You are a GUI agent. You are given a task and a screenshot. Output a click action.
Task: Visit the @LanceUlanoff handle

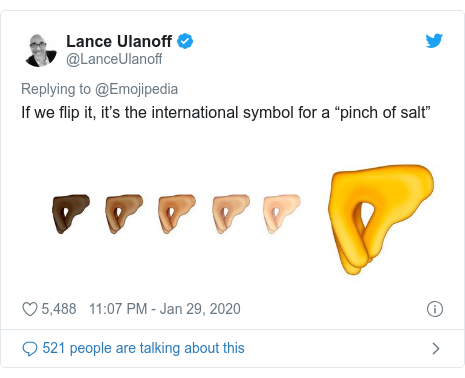pos(114,59)
